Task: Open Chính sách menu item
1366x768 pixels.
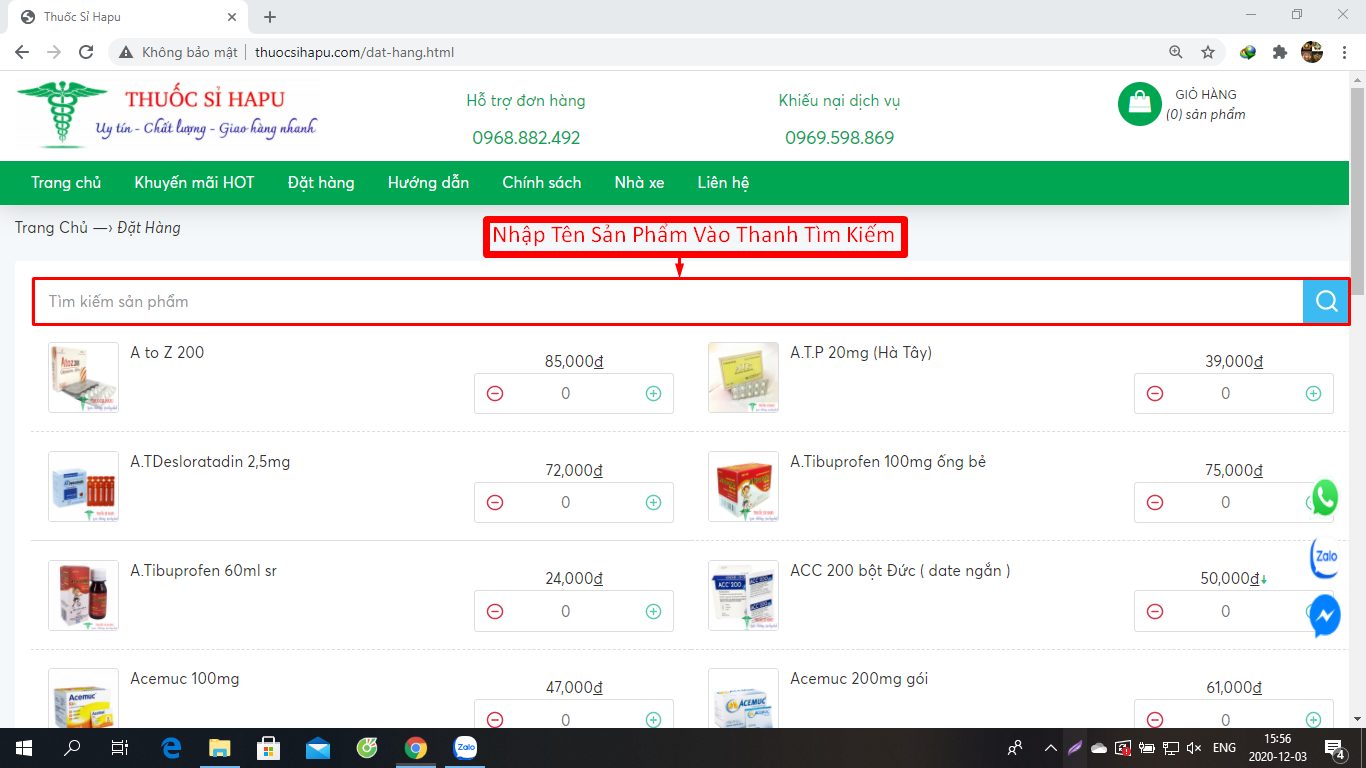Action: point(542,183)
